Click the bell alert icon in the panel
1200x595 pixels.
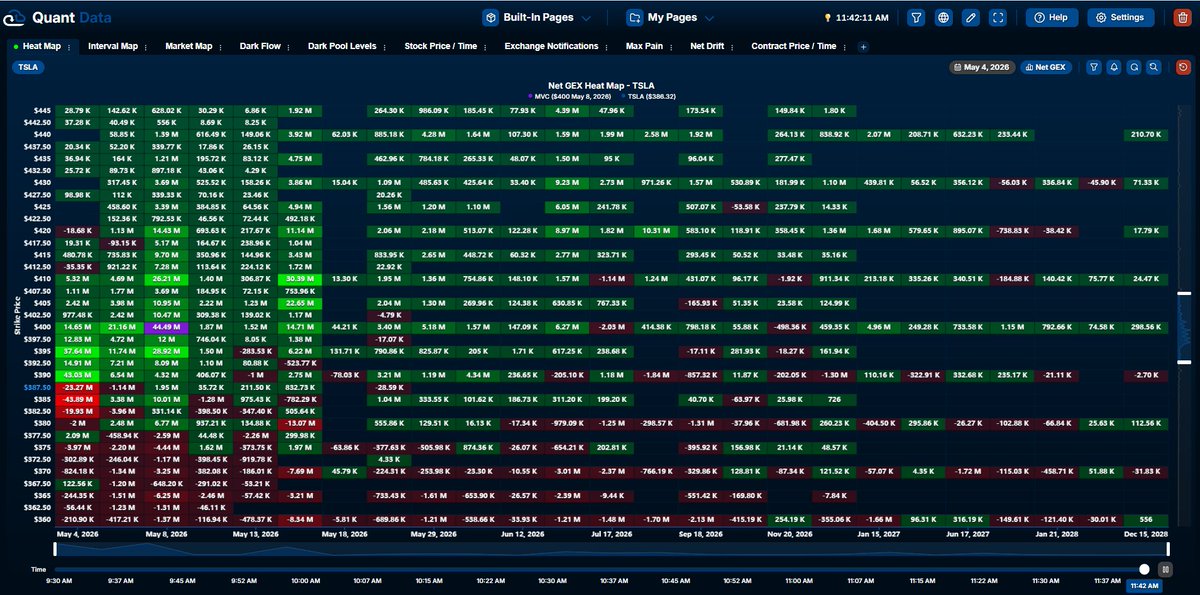[1114, 67]
